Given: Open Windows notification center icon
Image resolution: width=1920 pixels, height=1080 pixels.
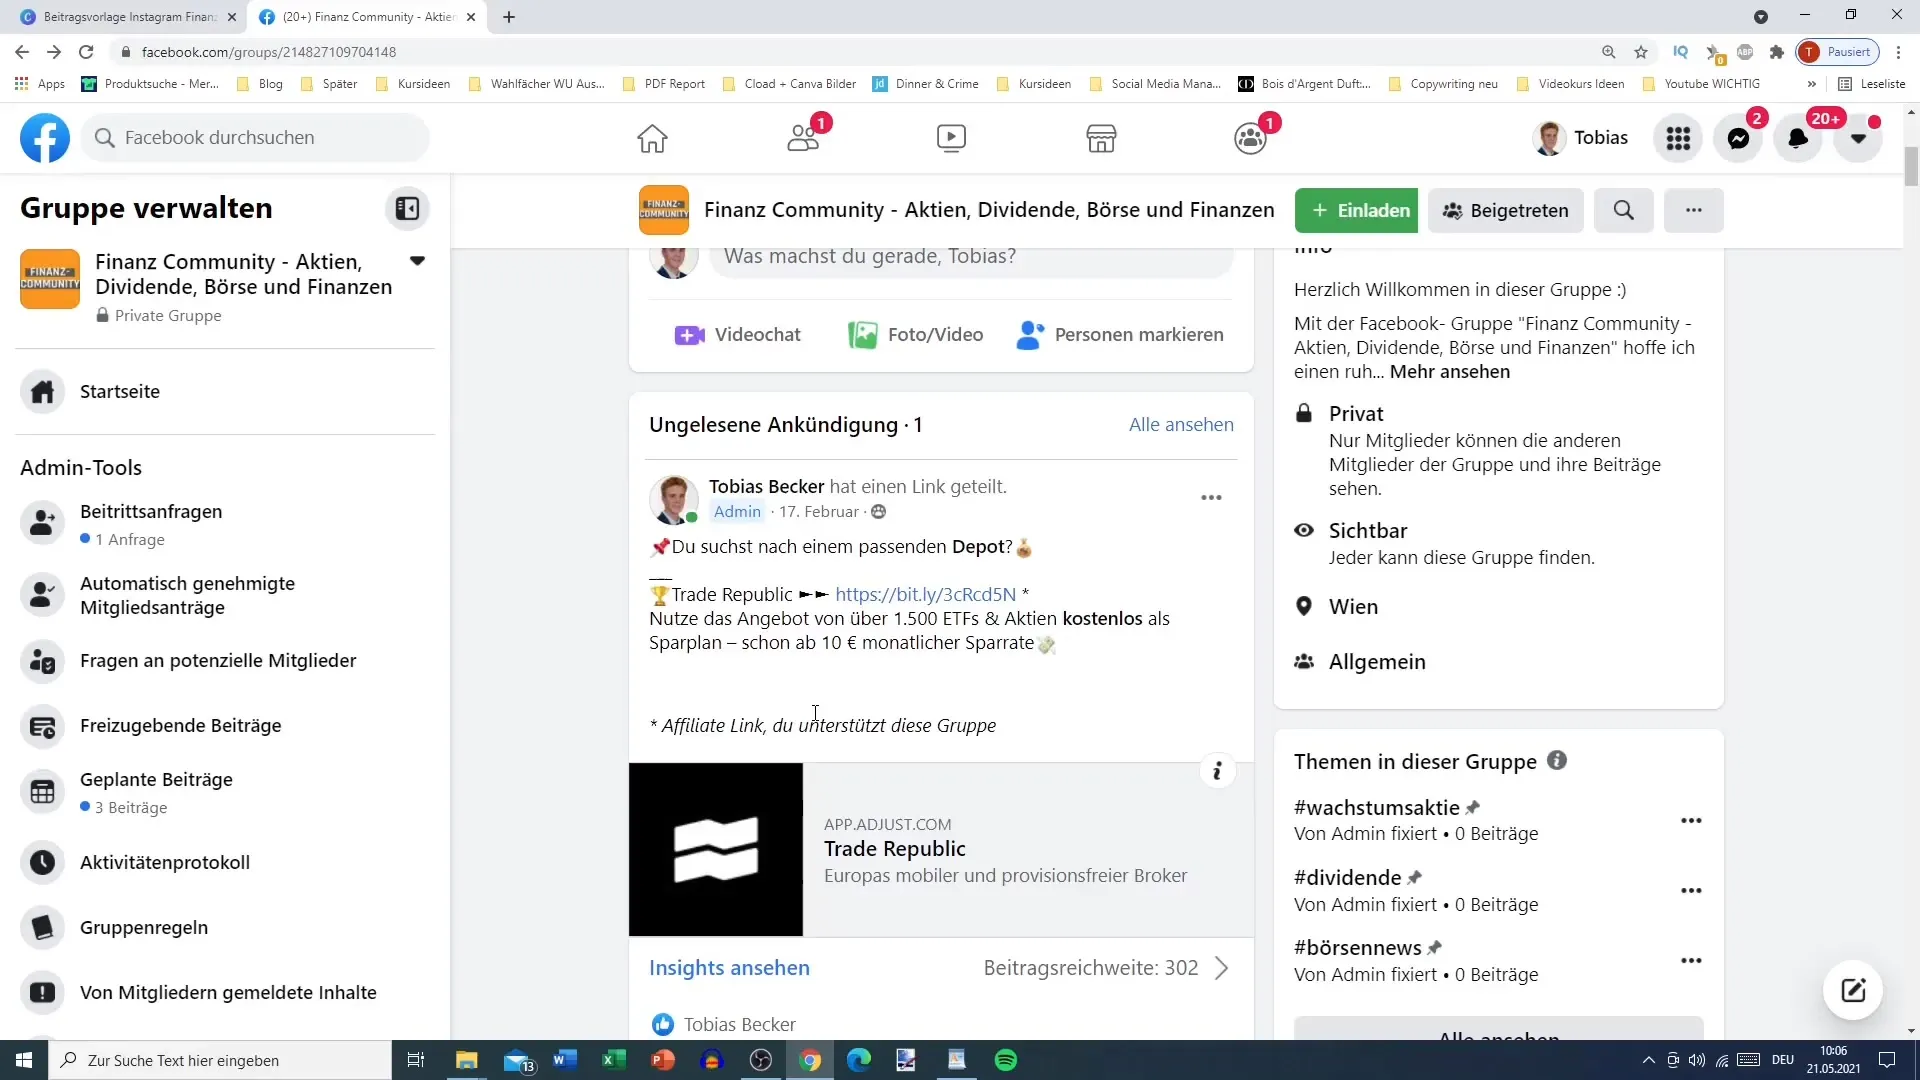Looking at the screenshot, I should point(1887,1060).
